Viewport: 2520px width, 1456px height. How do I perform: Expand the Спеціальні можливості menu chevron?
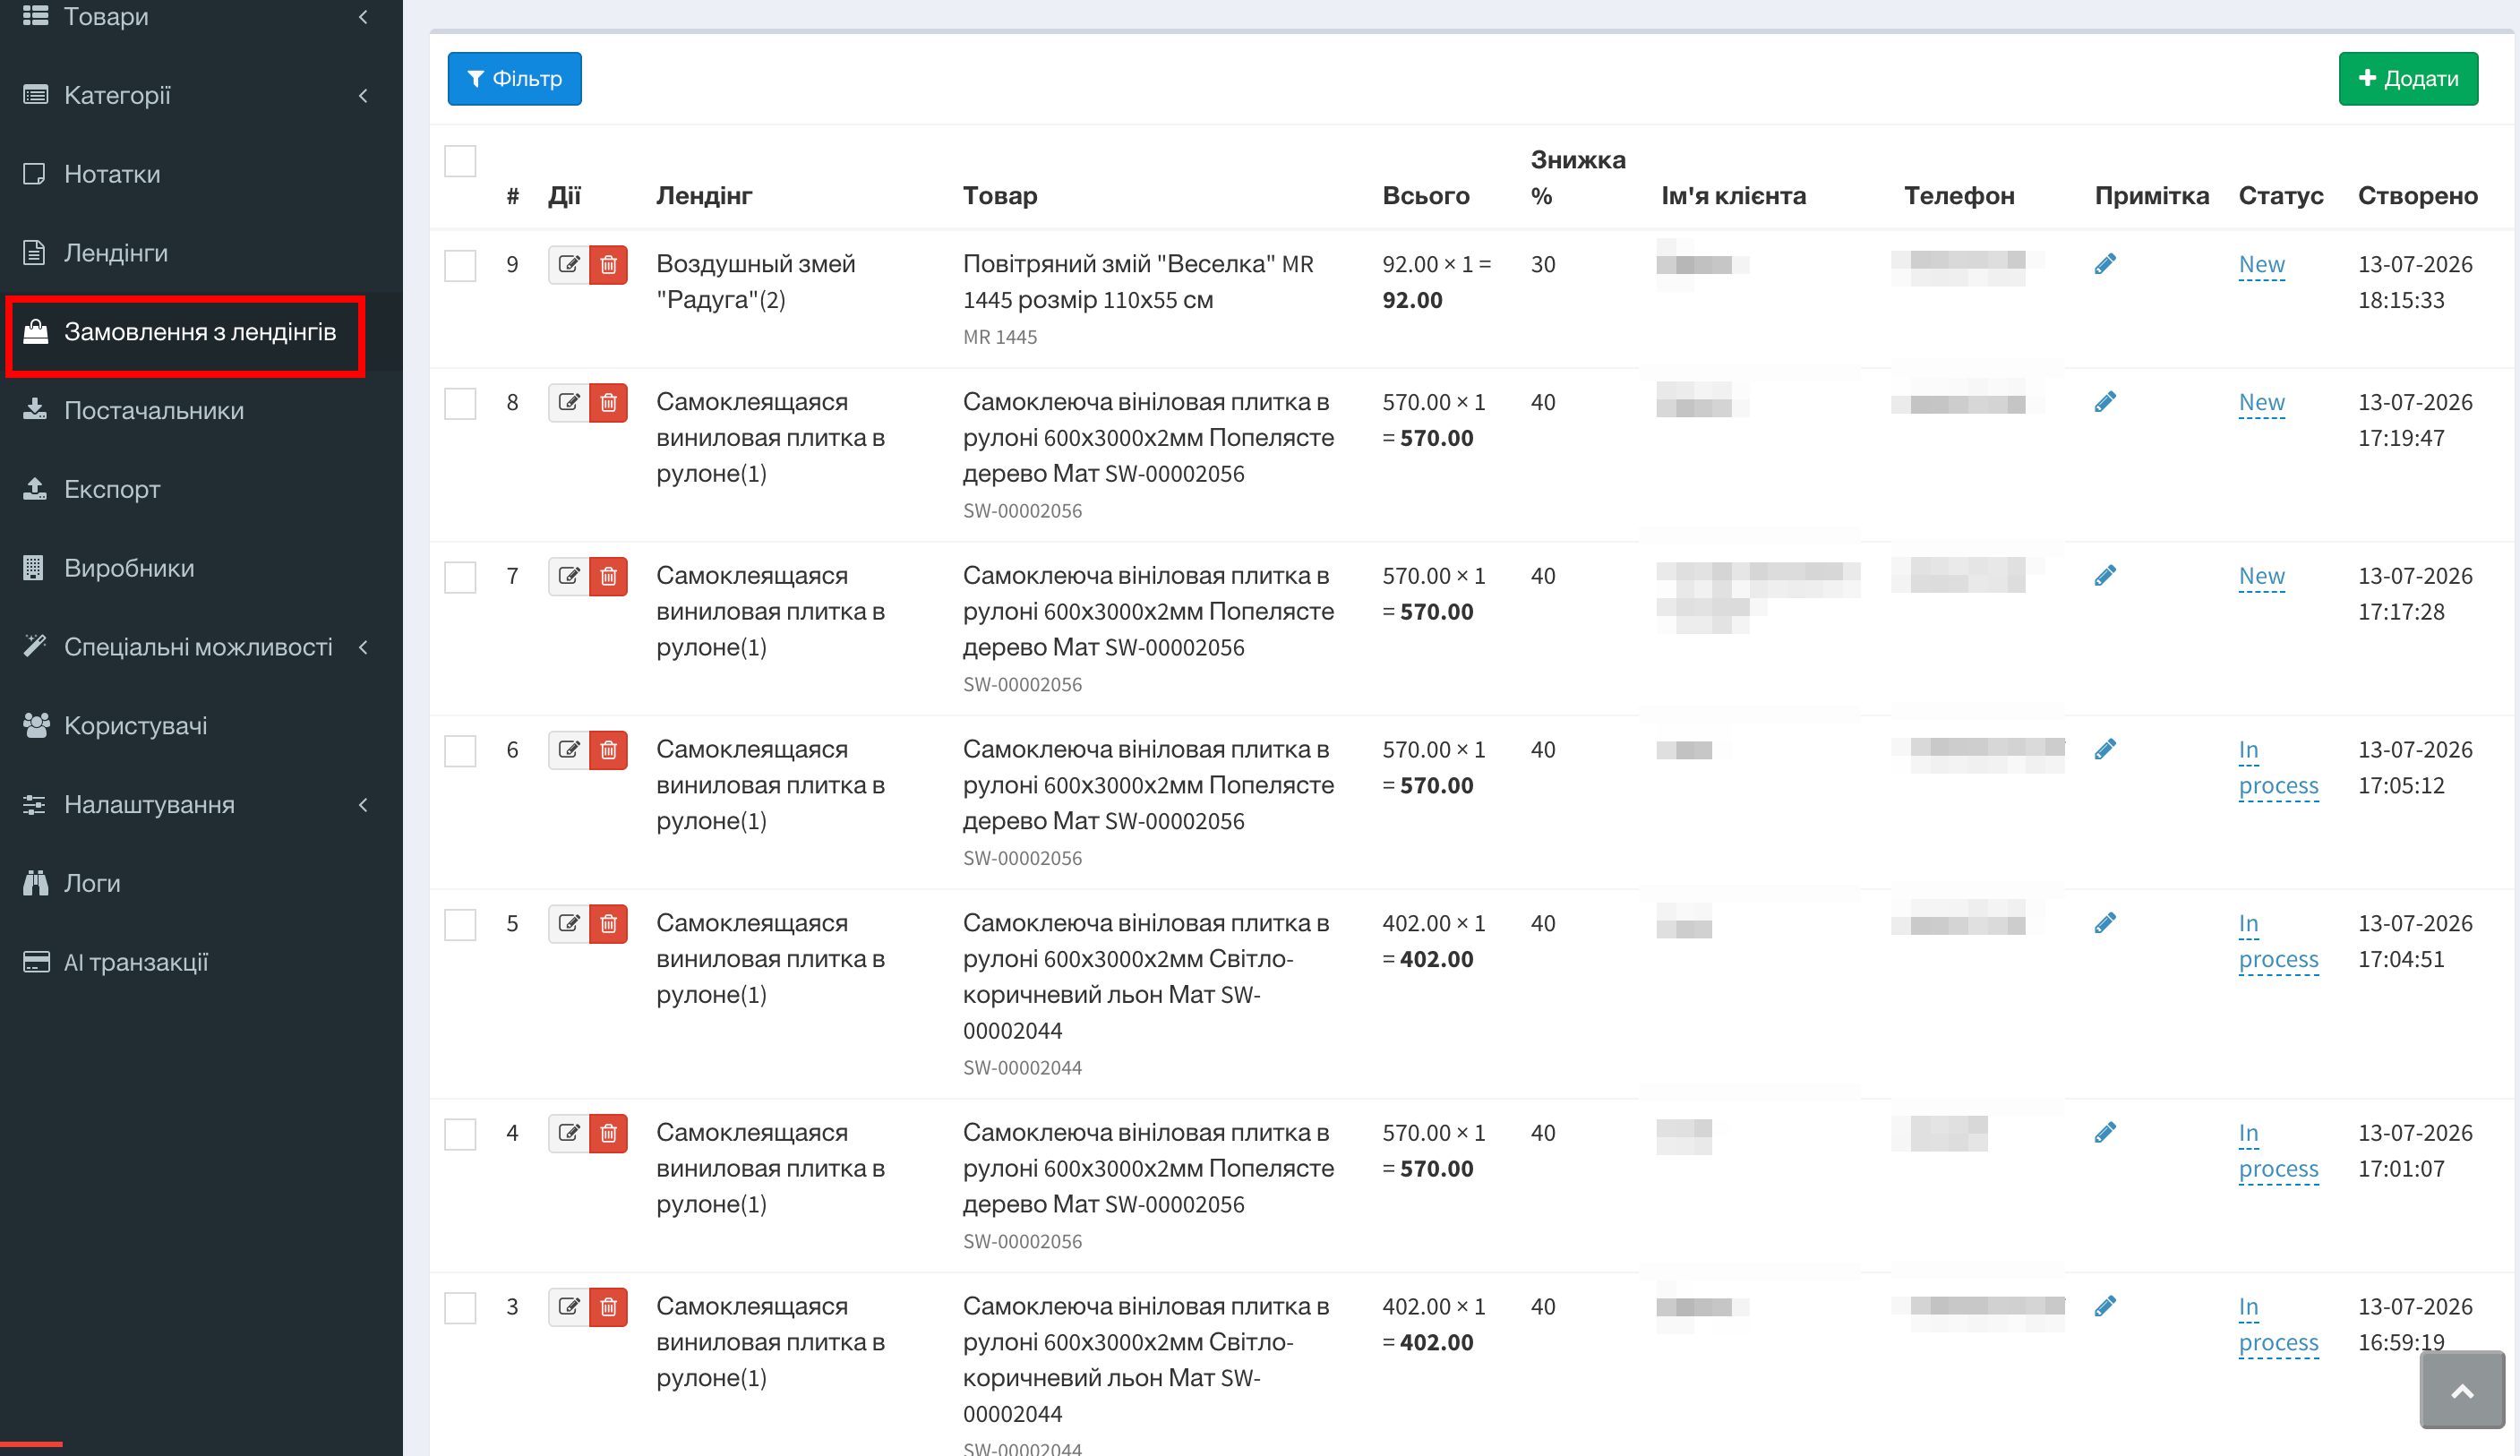pyautogui.click(x=363, y=647)
